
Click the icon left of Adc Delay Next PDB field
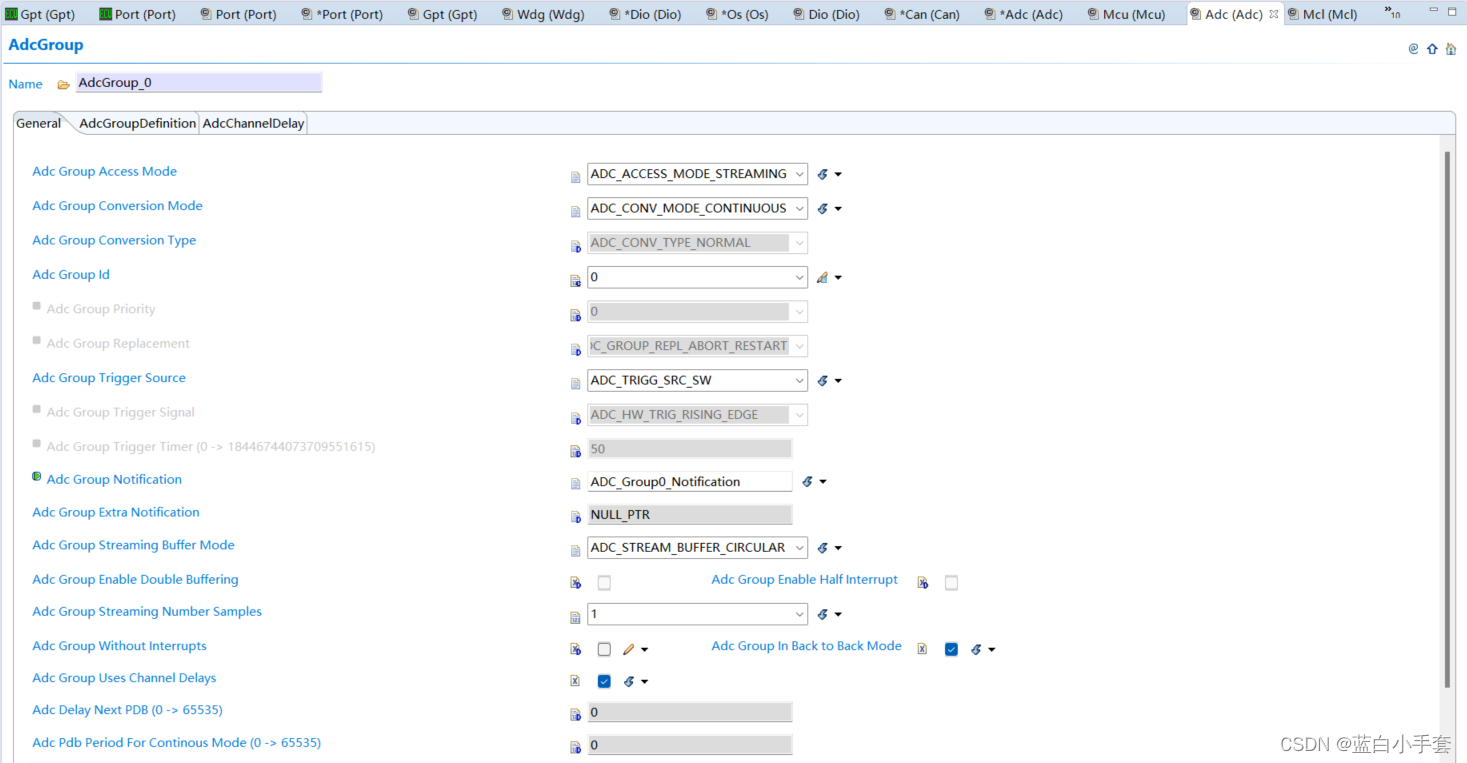point(575,715)
